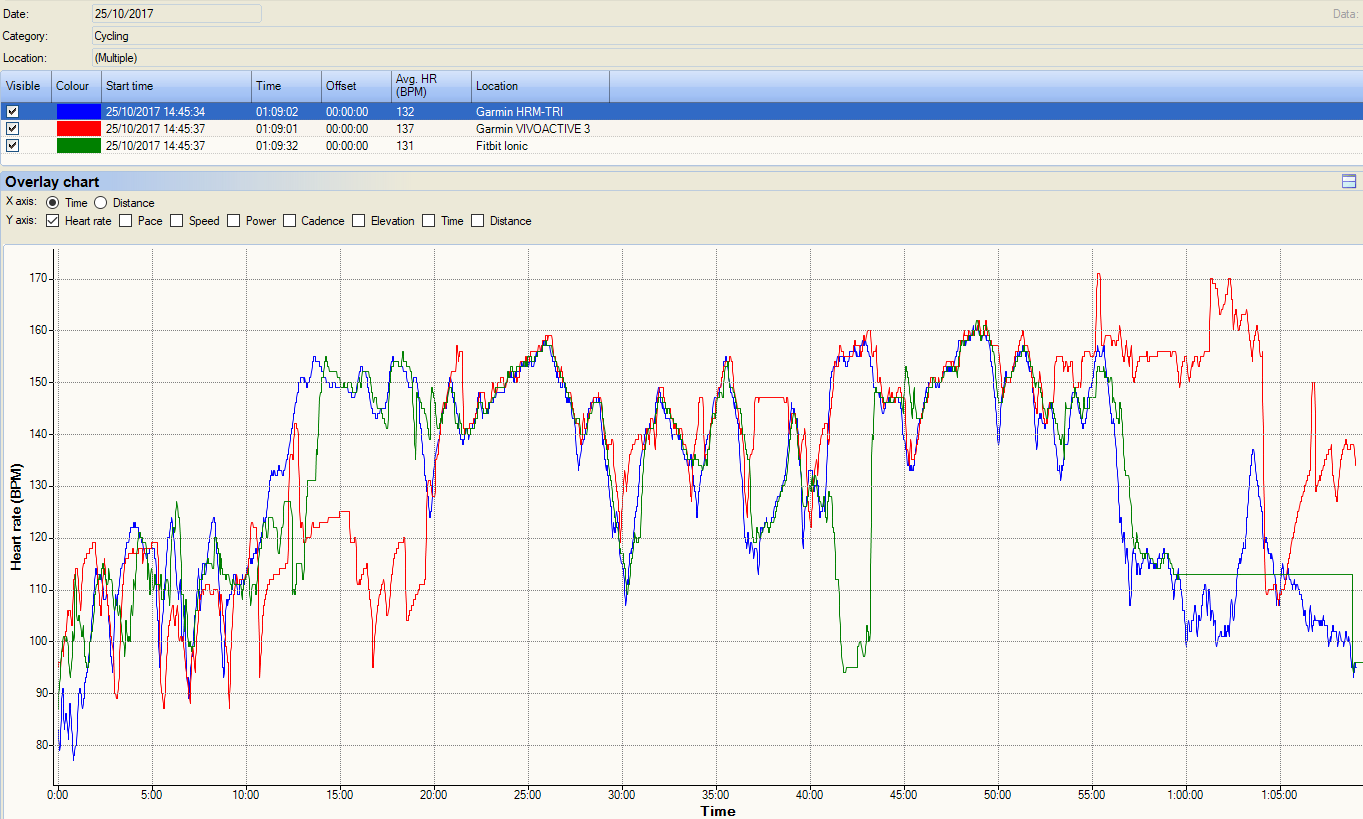Enable the Pace Y axis checkbox
This screenshot has height=819, width=1363.
tap(126, 221)
